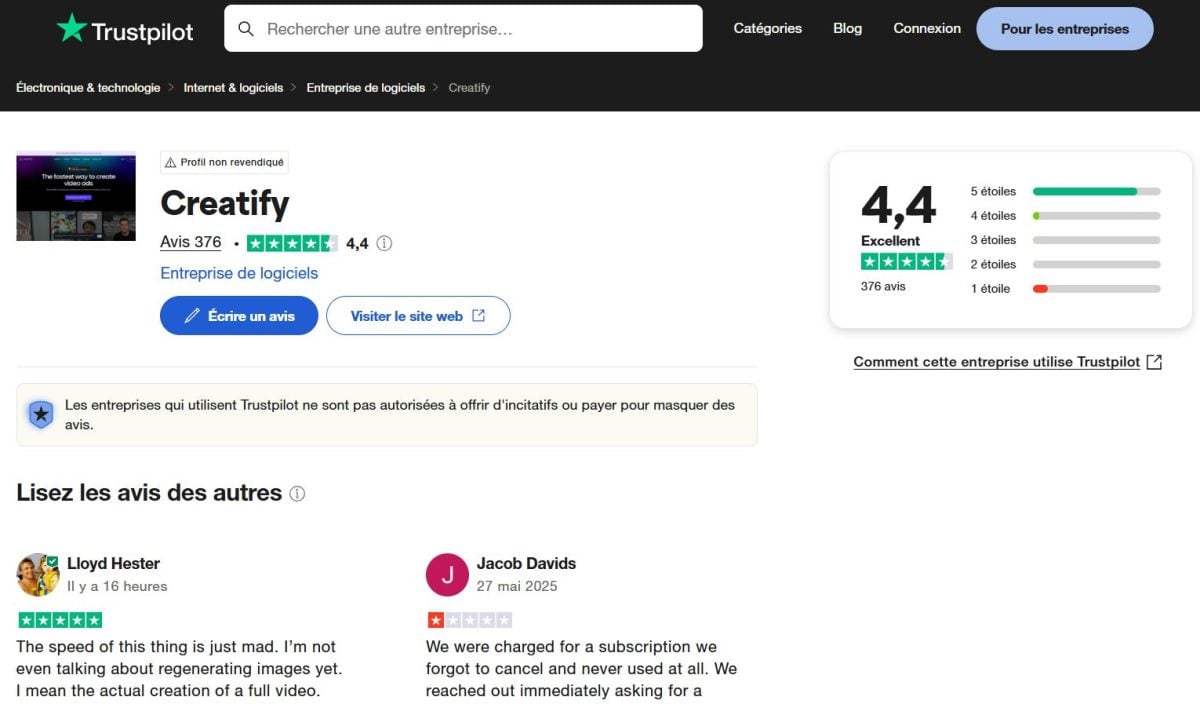The height and width of the screenshot is (704, 1200).
Task: Open the Catégories menu
Action: coord(767,29)
